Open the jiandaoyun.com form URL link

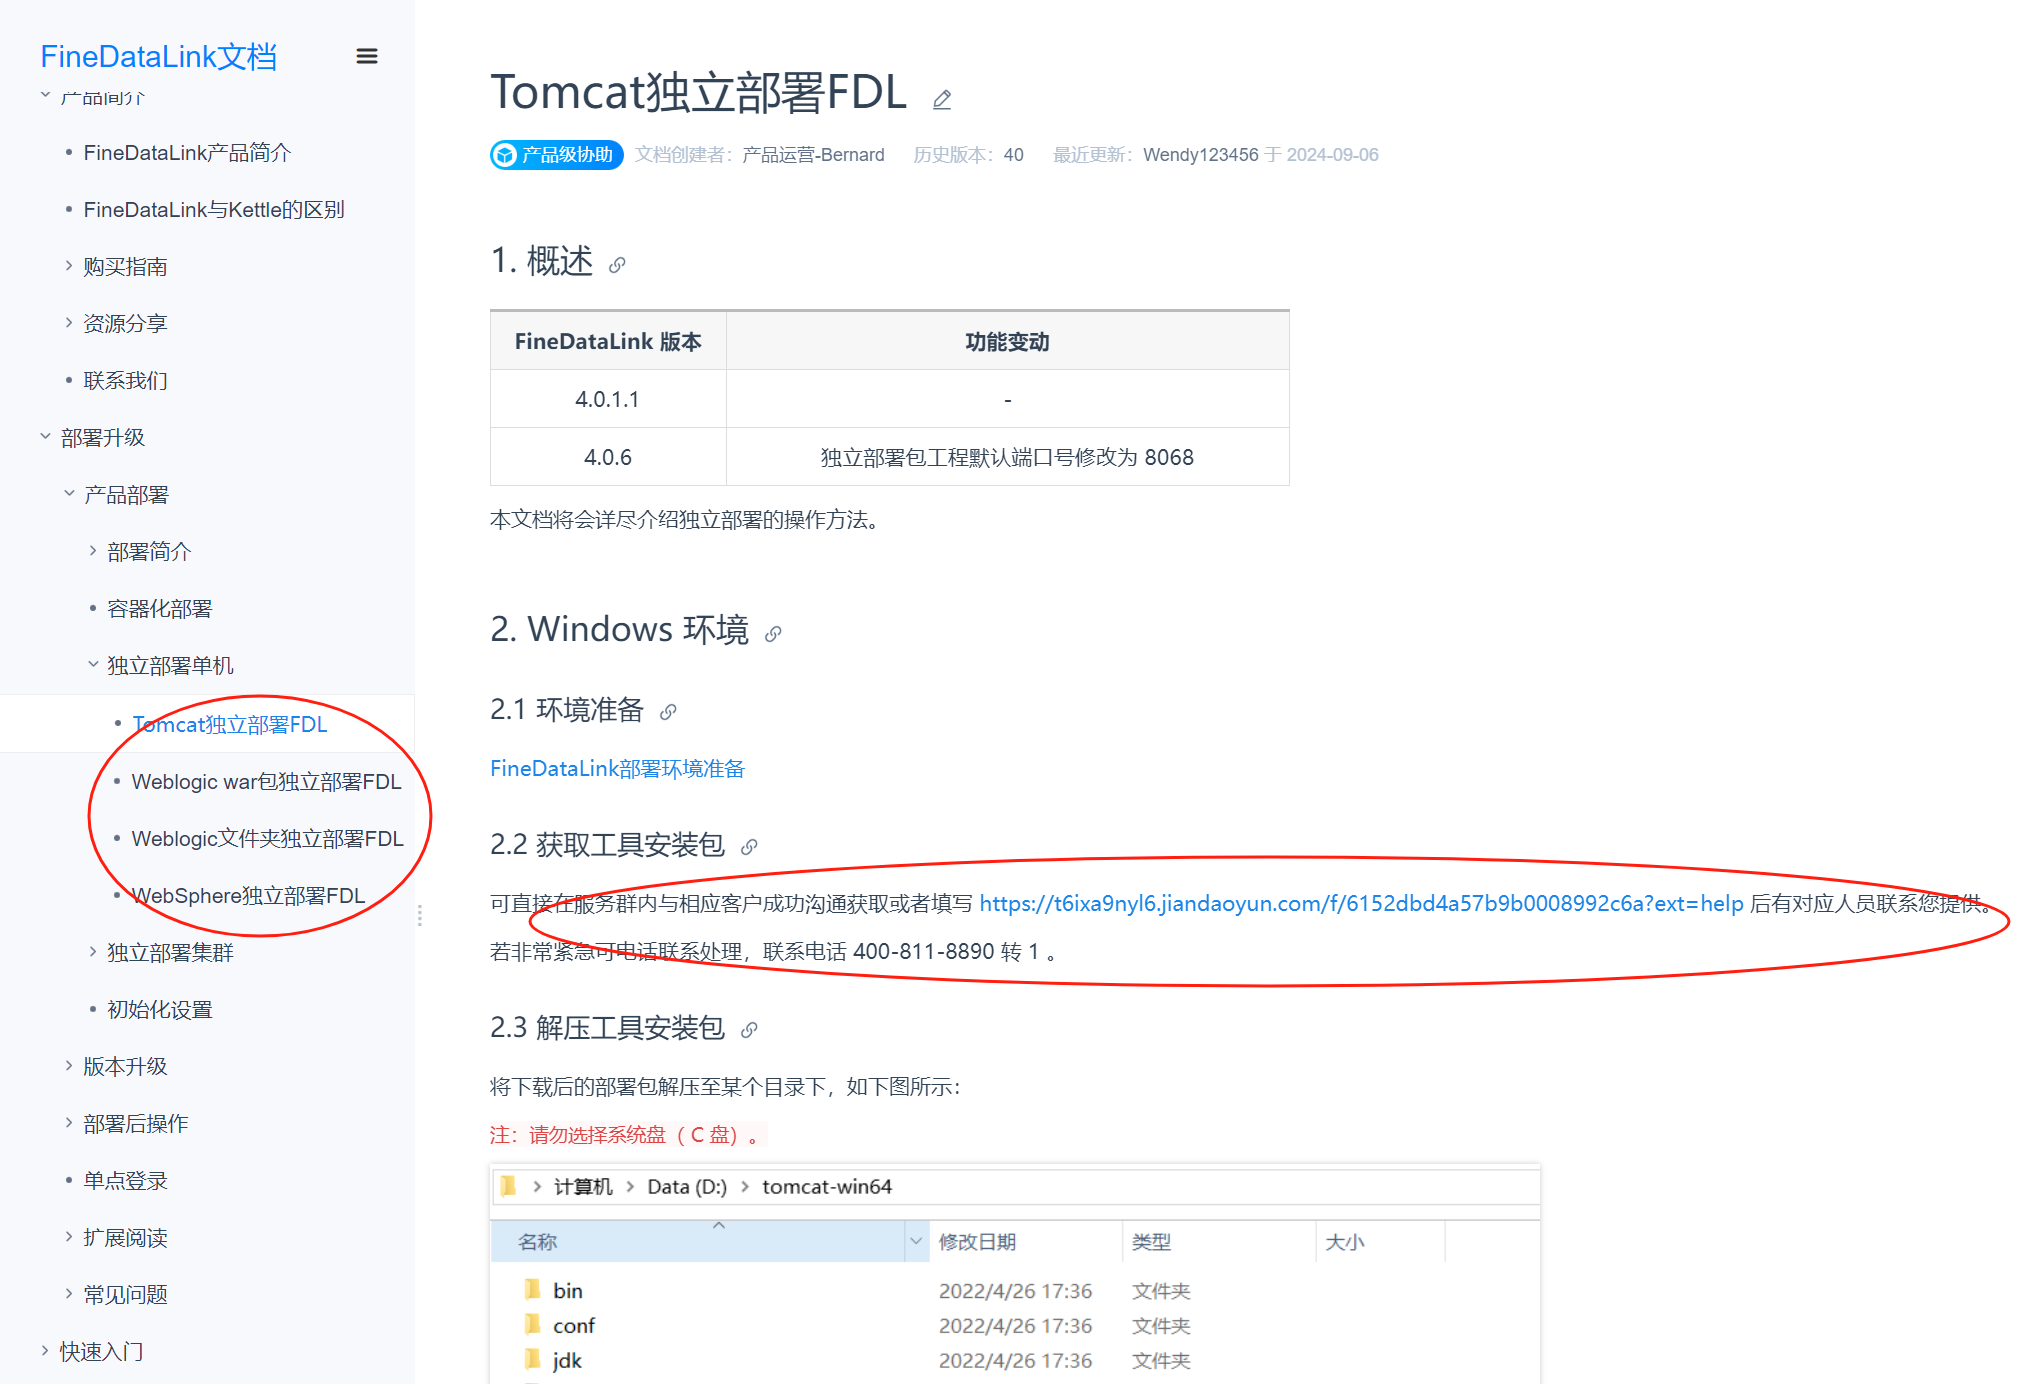click(x=1361, y=903)
